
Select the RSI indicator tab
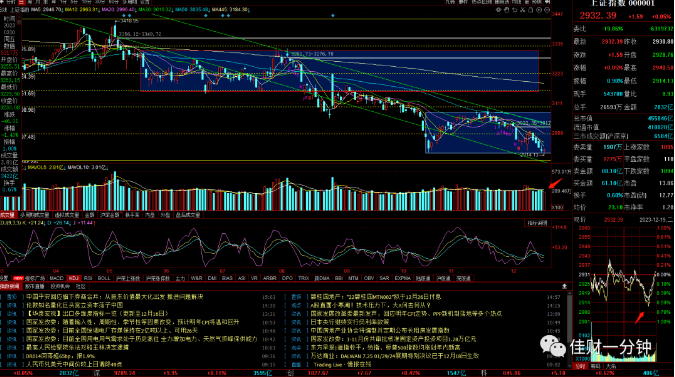click(88, 278)
